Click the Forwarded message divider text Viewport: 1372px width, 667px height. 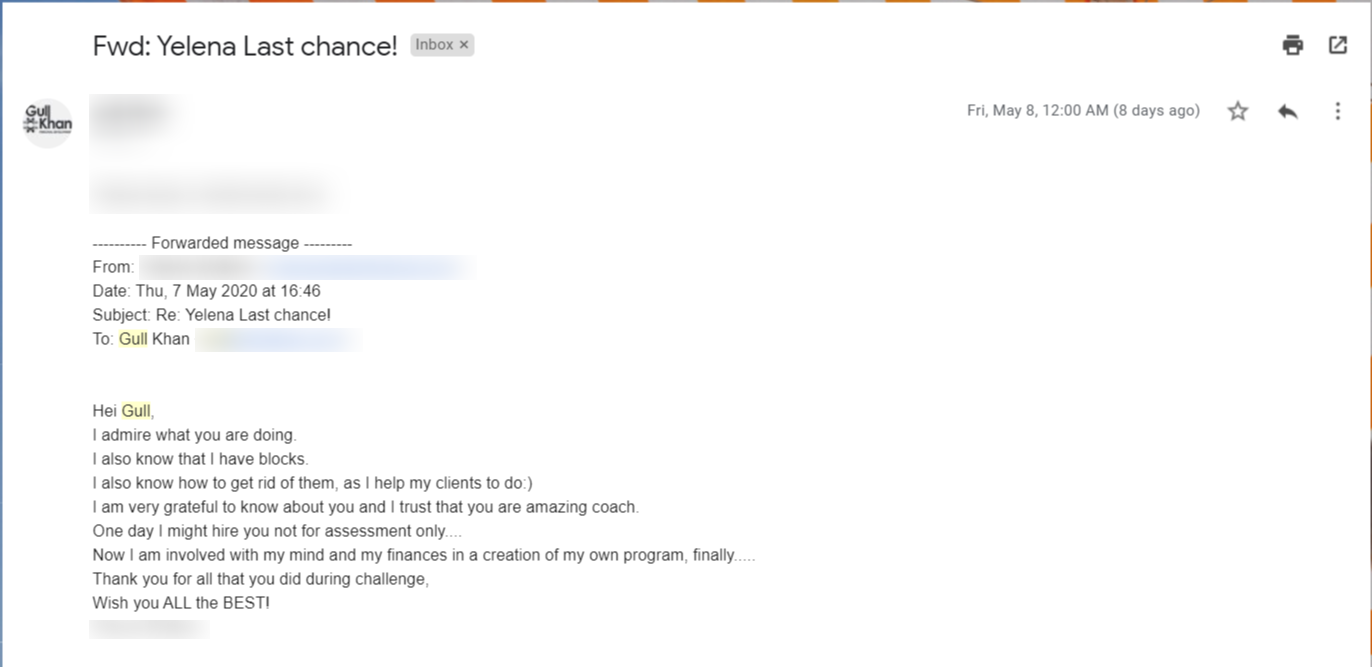[222, 243]
